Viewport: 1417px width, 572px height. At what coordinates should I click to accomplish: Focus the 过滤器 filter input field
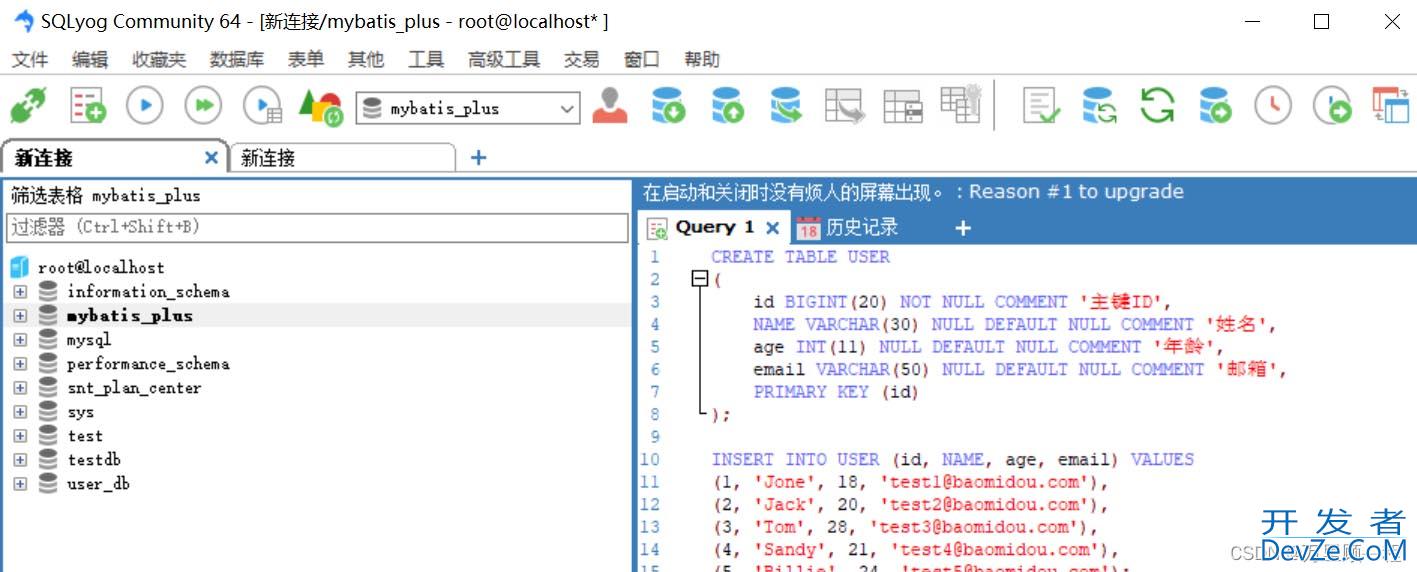(317, 227)
